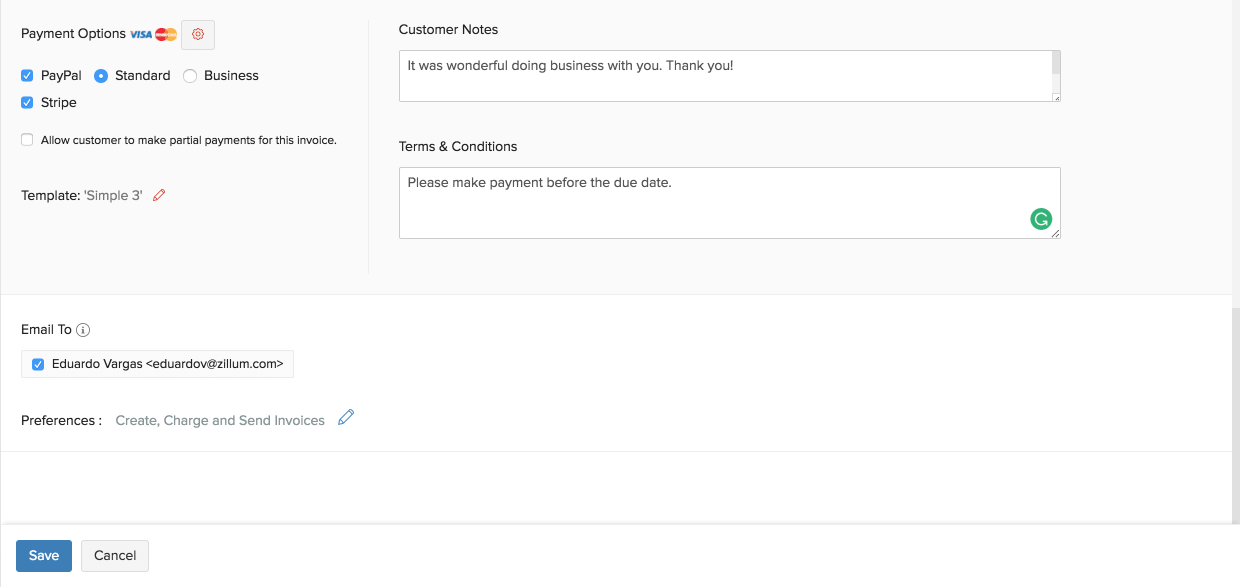Viewport: 1240px width, 587px height.
Task: Uncheck Eduardo Vargas as email recipient
Action: 37,364
